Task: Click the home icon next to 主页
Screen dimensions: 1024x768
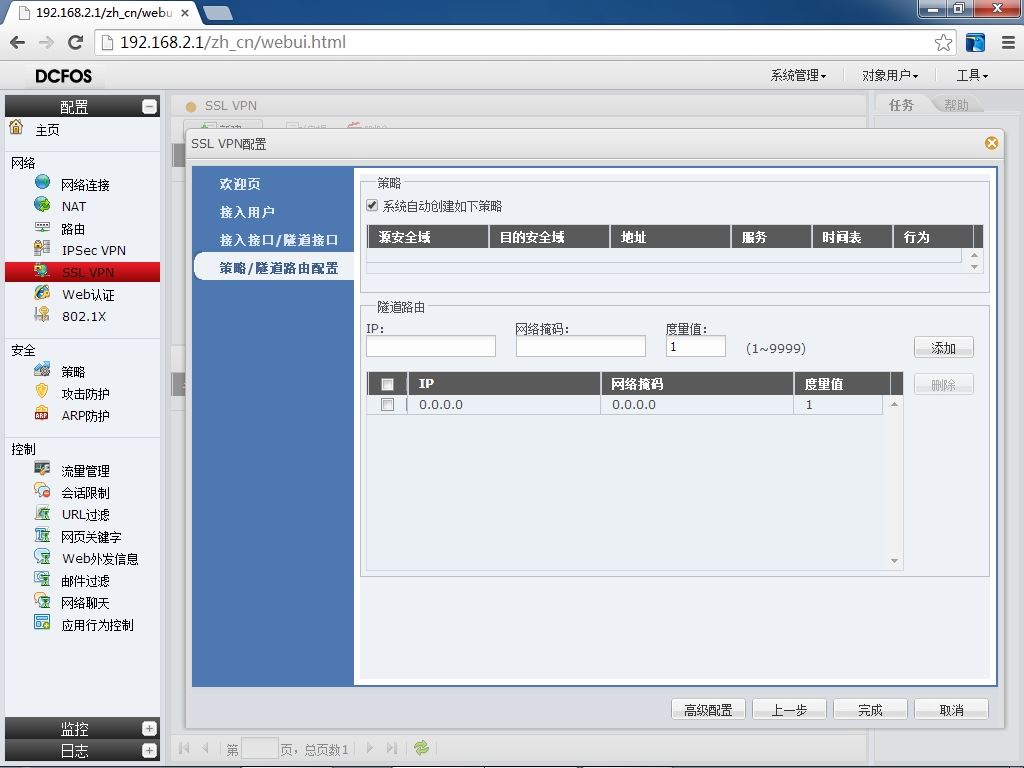Action: pyautogui.click(x=16, y=127)
